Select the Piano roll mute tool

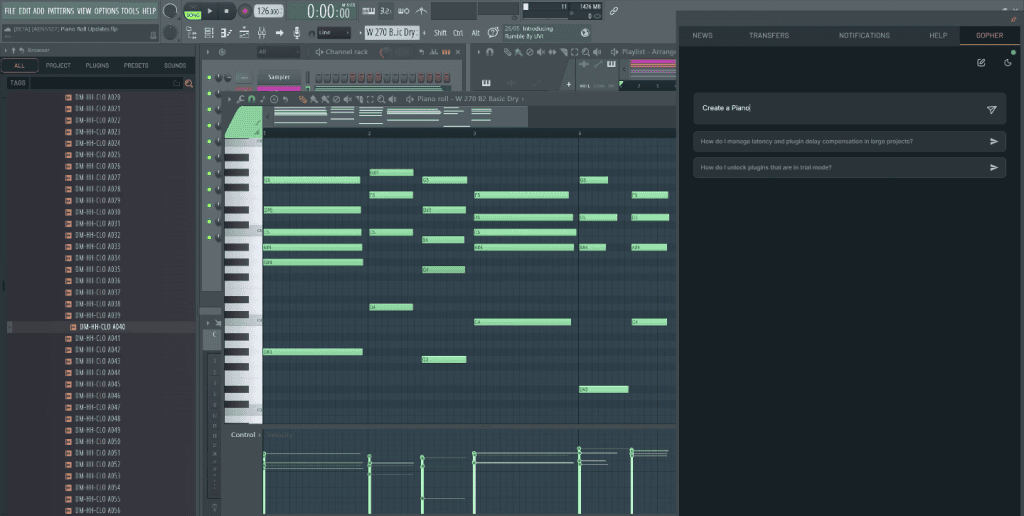tap(347, 99)
